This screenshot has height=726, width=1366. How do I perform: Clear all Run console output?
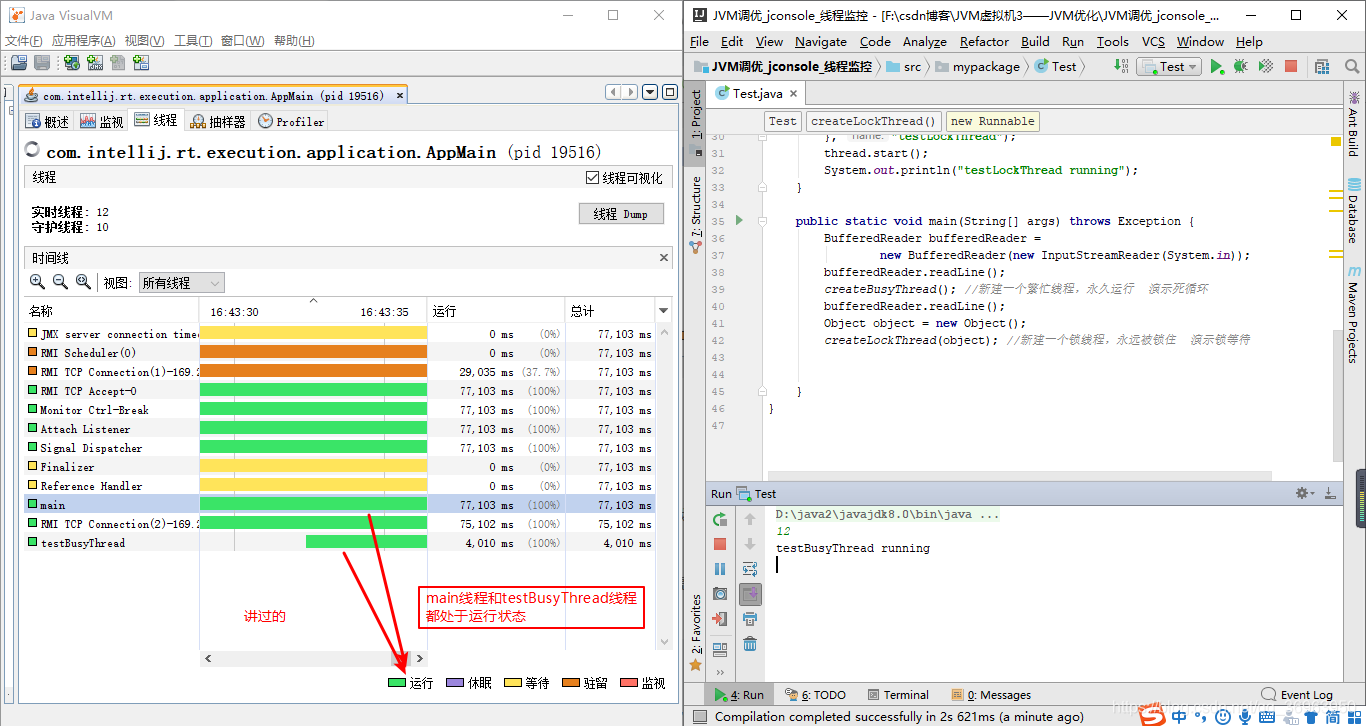750,644
